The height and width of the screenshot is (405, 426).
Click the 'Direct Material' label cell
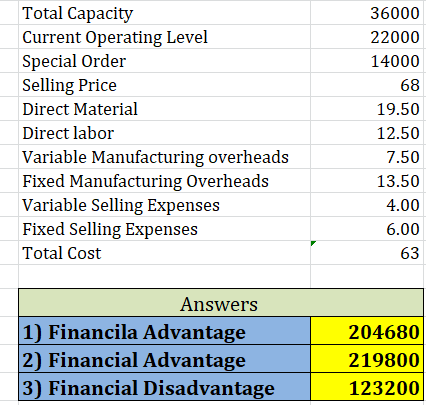pyautogui.click(x=164, y=109)
